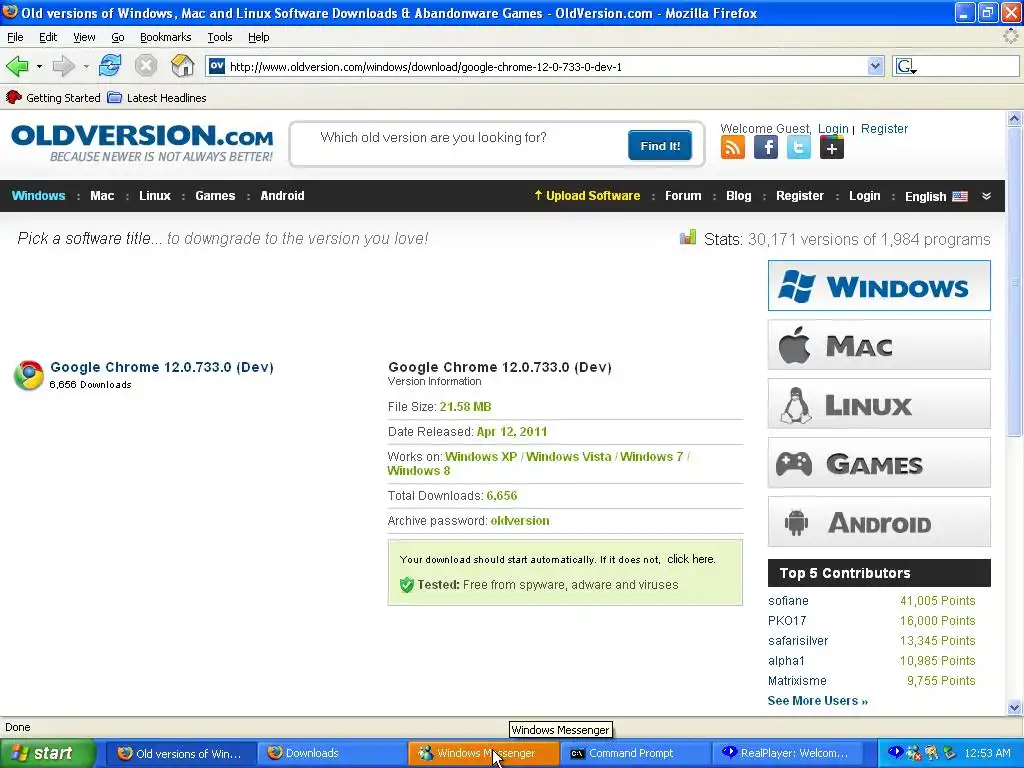This screenshot has width=1024, height=768.
Task: Click the Login link near Welcome Guest
Action: 833,129
